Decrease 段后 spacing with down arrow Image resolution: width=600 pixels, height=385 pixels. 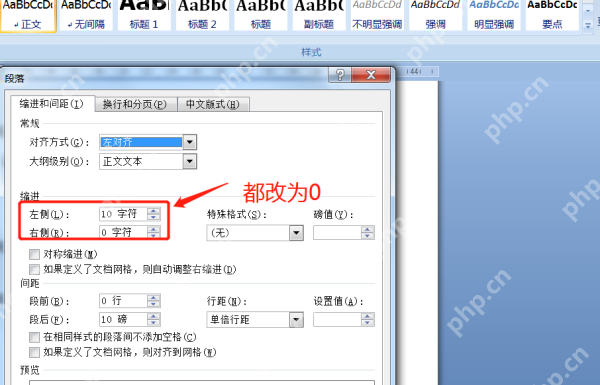[x=153, y=323]
